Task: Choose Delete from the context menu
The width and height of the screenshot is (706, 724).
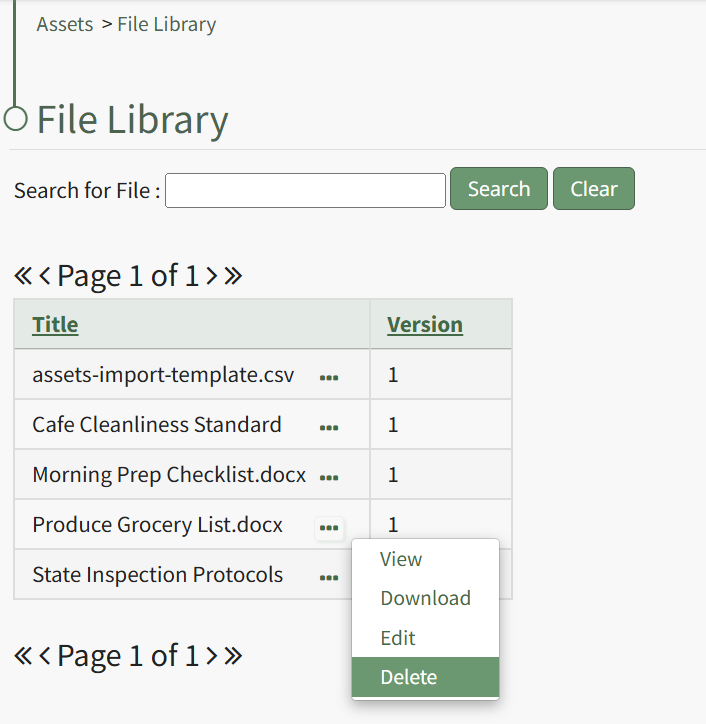Action: 408,677
